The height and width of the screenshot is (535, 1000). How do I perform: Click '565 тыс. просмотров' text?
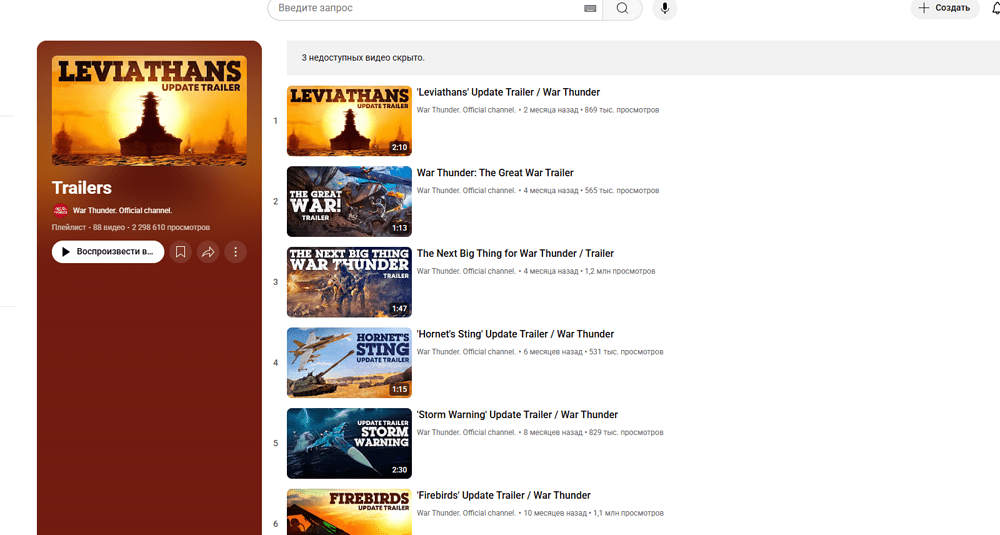[x=622, y=191]
